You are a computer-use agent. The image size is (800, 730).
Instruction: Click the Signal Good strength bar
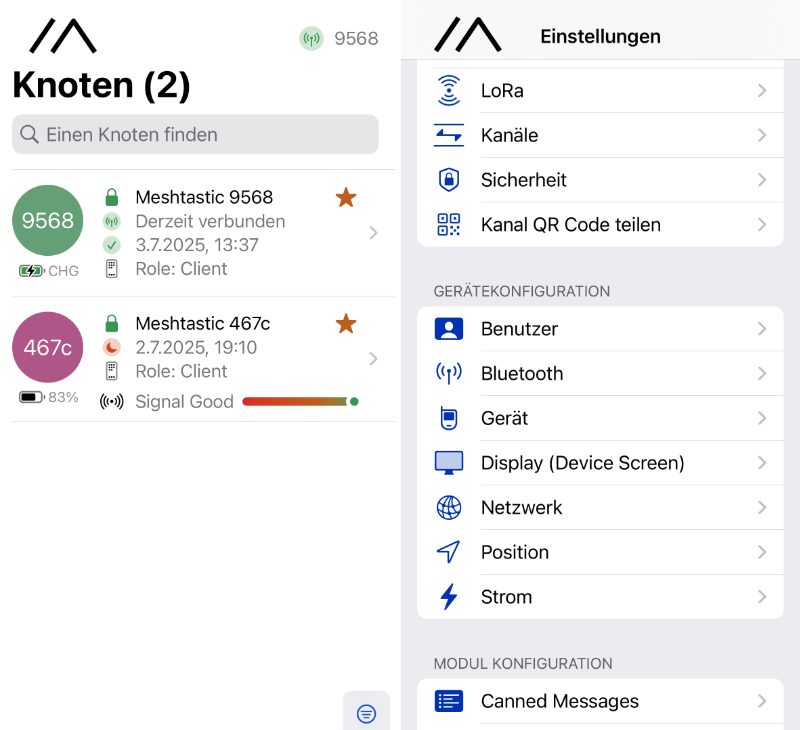tap(300, 401)
